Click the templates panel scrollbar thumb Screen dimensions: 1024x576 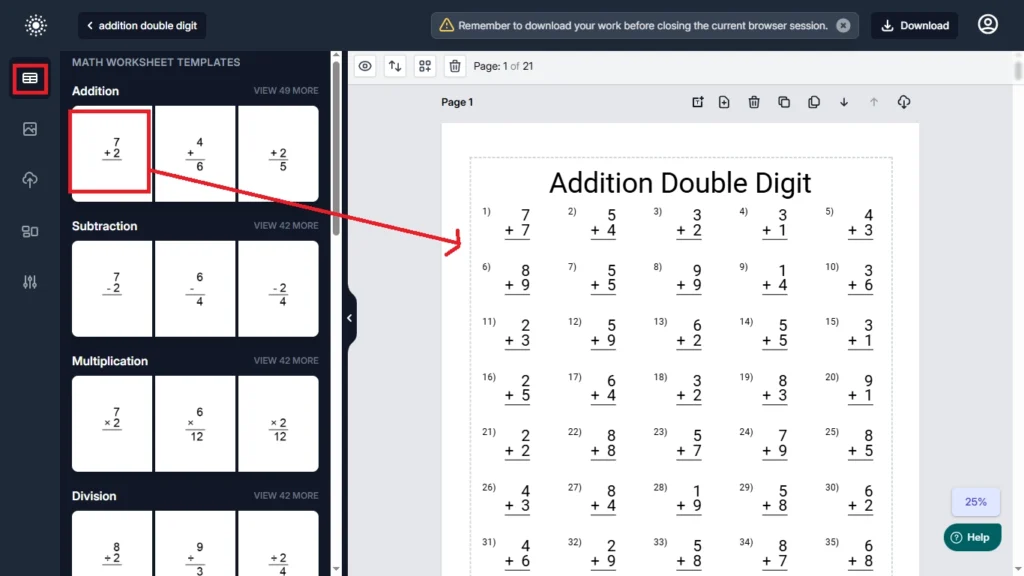coord(336,148)
